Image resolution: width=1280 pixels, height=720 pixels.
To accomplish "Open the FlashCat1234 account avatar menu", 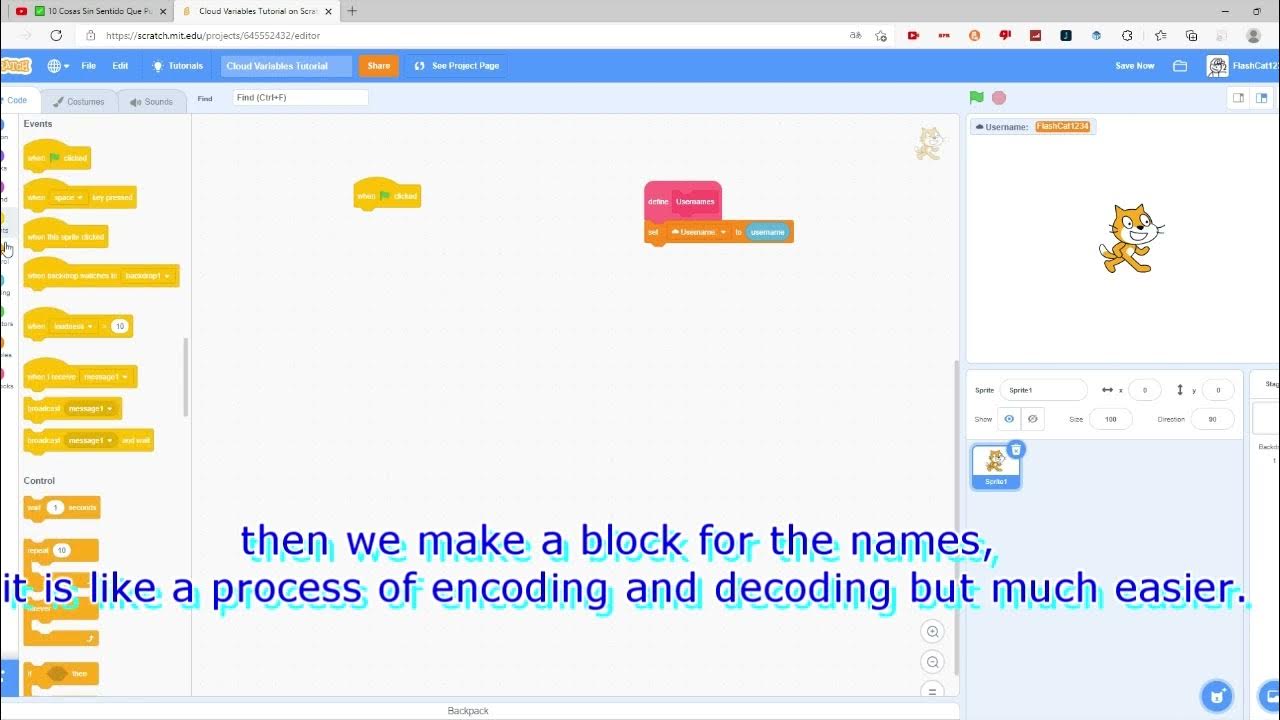I will 1217,66.
